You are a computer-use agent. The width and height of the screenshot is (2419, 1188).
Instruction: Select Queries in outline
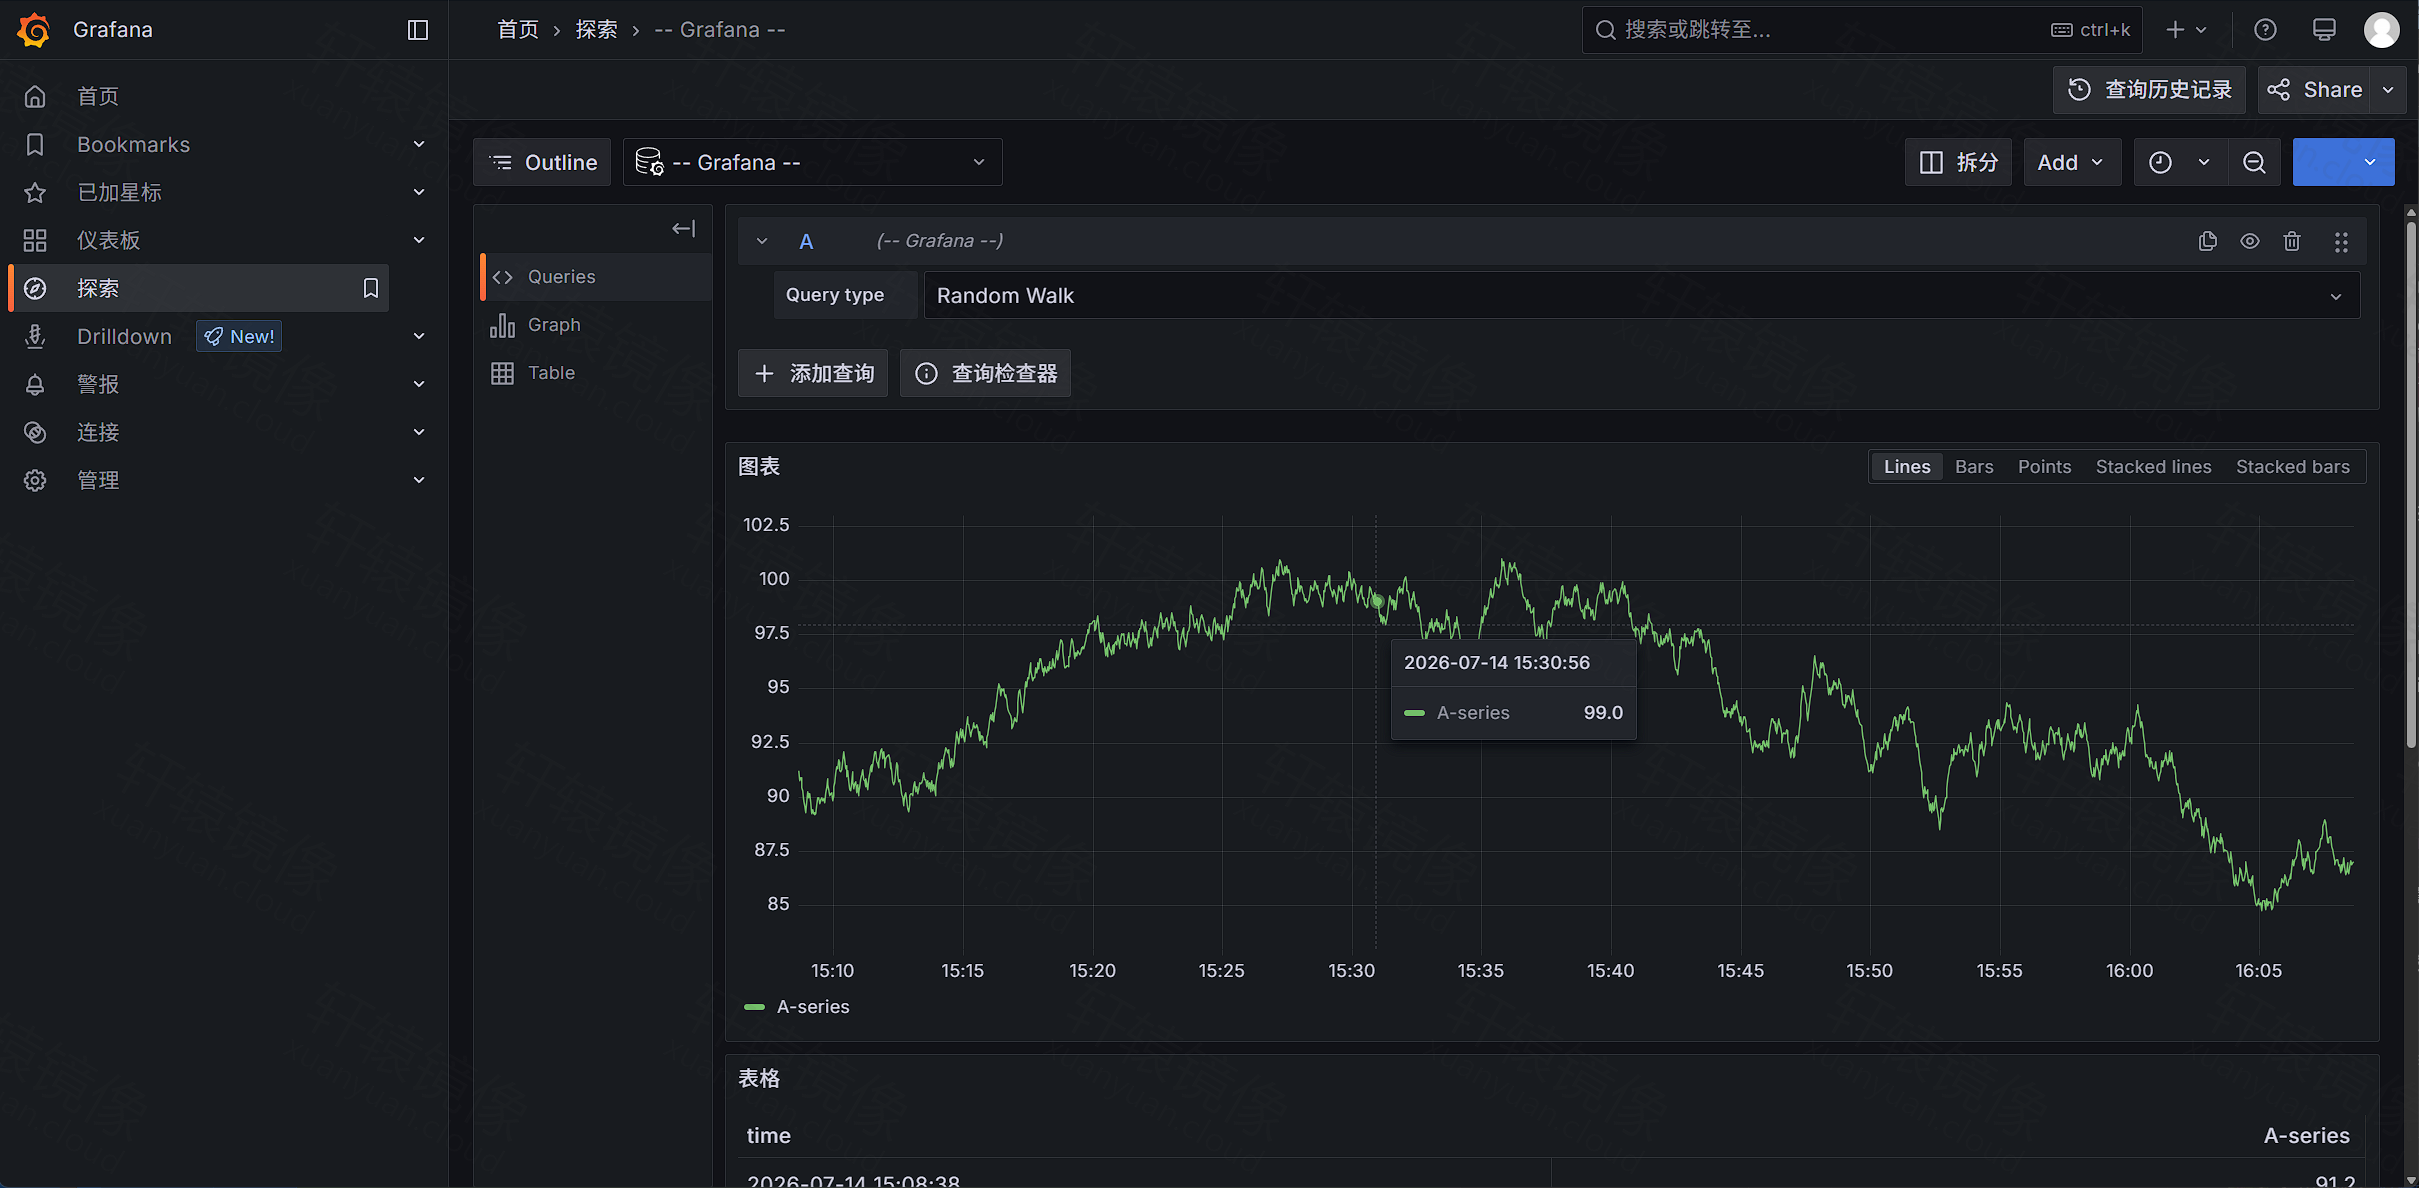(597, 277)
